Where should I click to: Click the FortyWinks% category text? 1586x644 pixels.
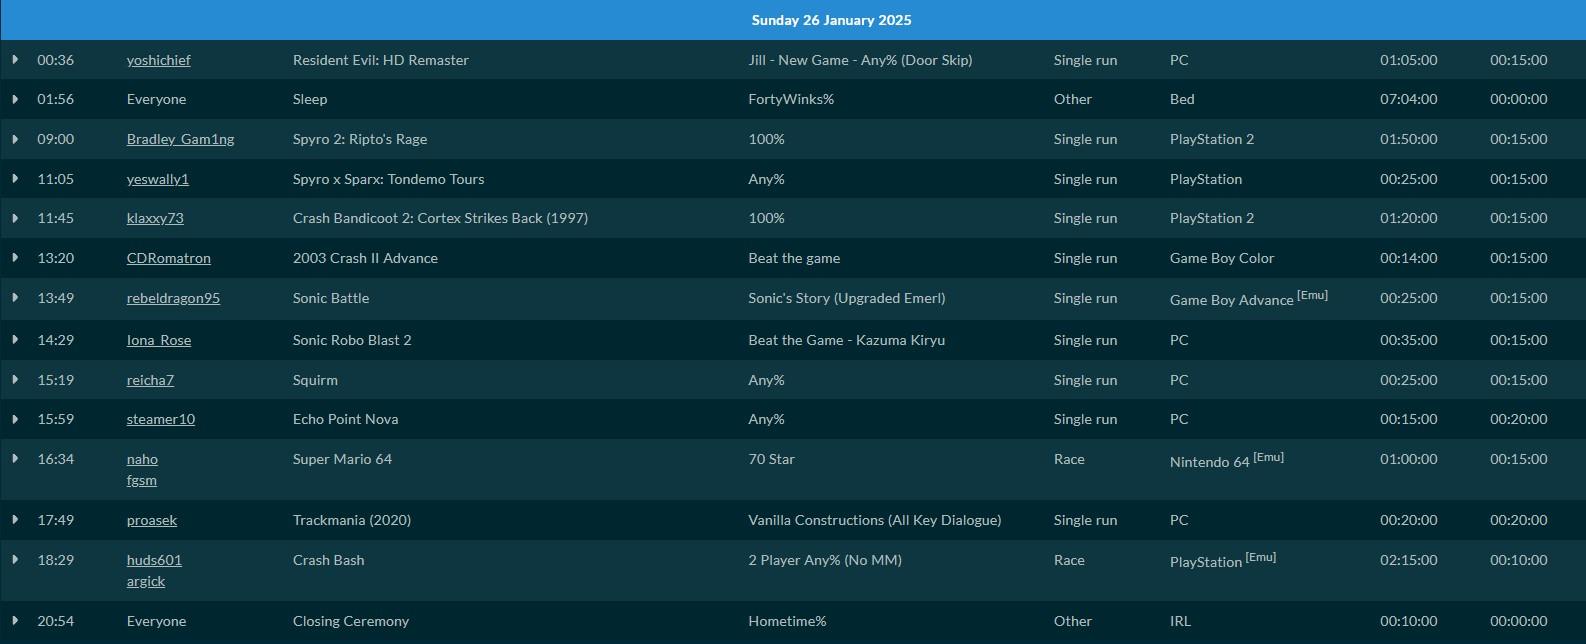[x=791, y=99]
